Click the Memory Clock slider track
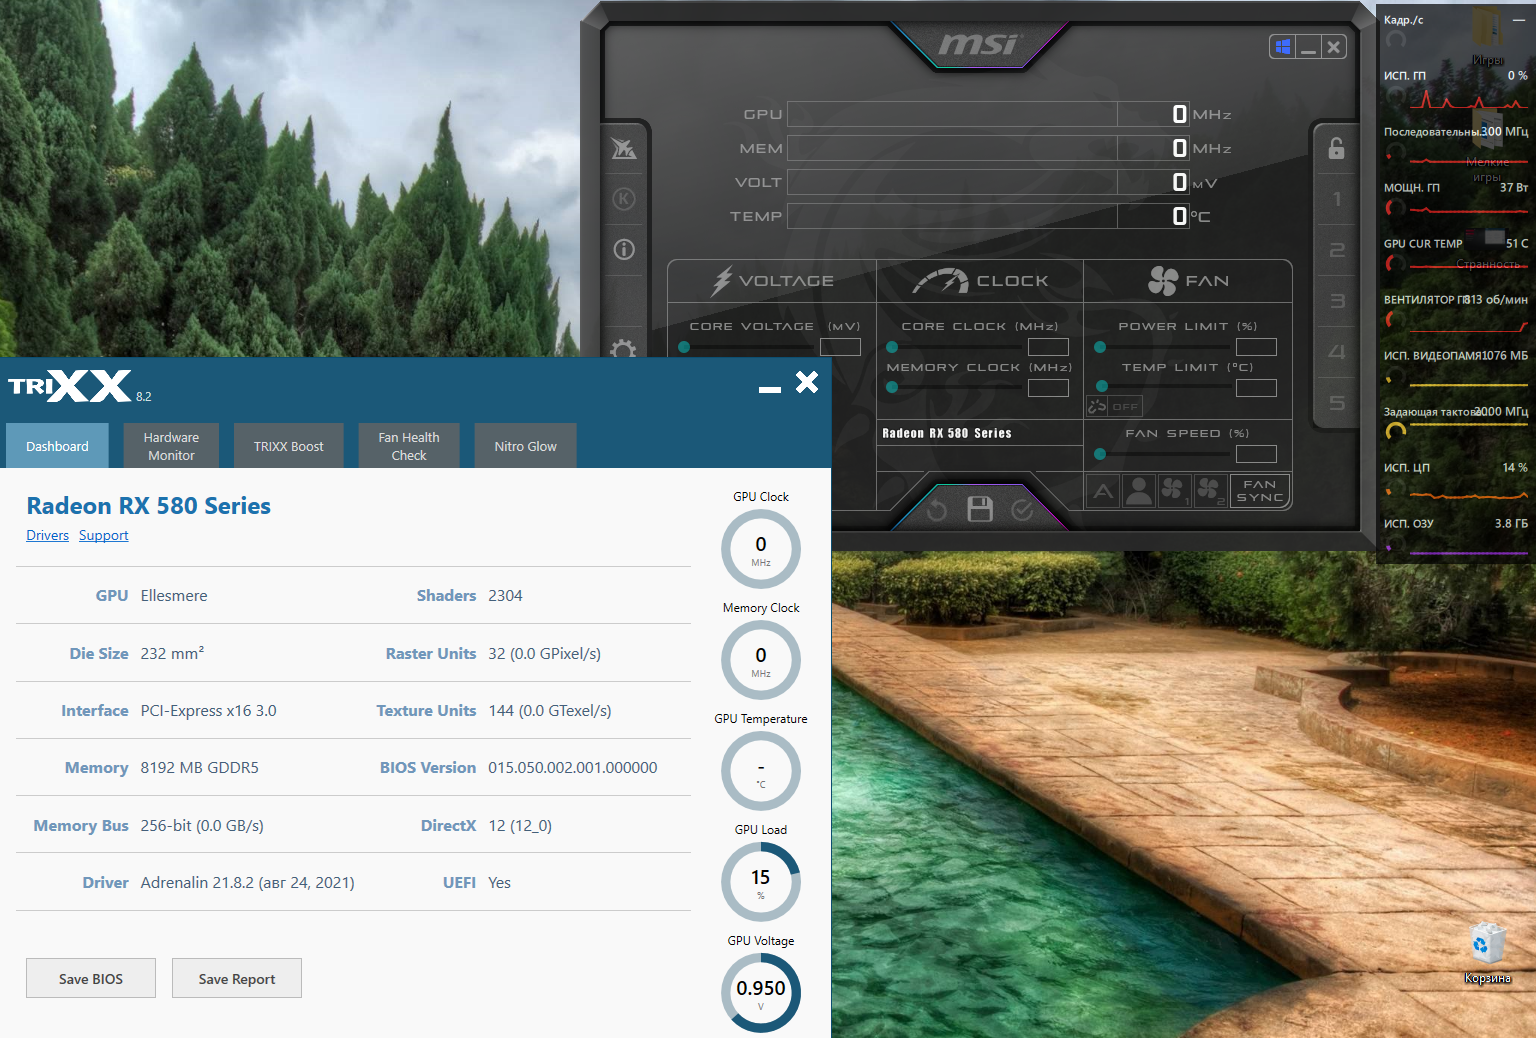The height and width of the screenshot is (1038, 1536). coord(955,387)
